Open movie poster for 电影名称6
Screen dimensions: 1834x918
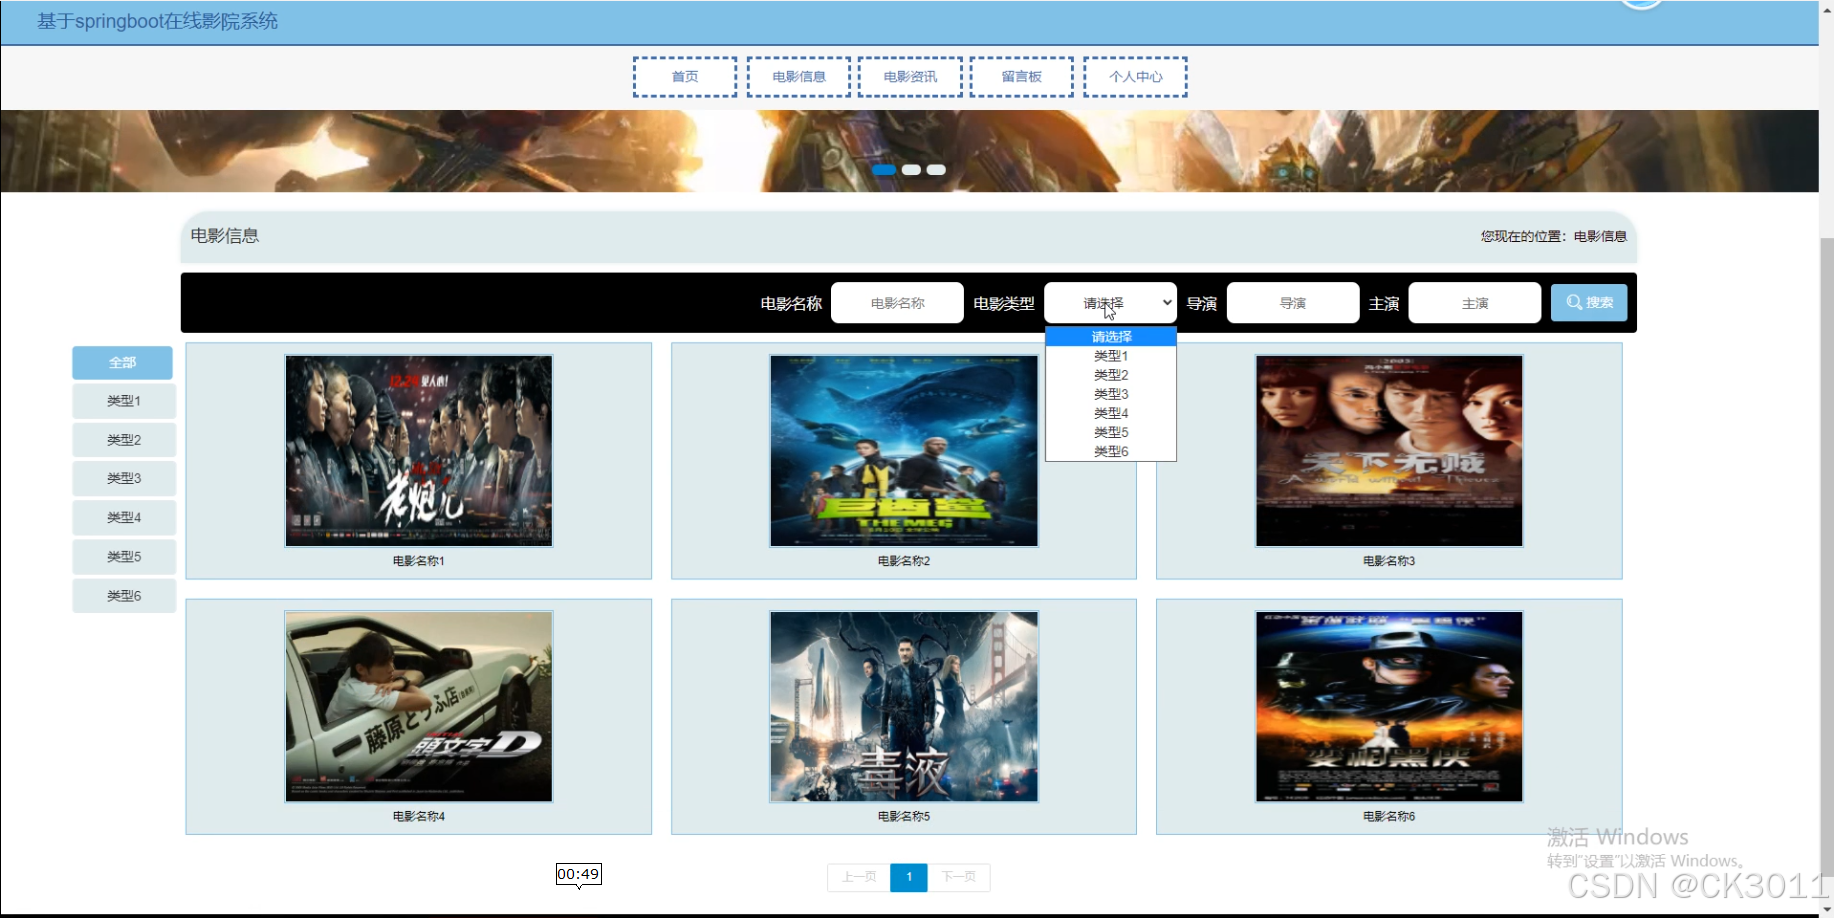point(1389,707)
